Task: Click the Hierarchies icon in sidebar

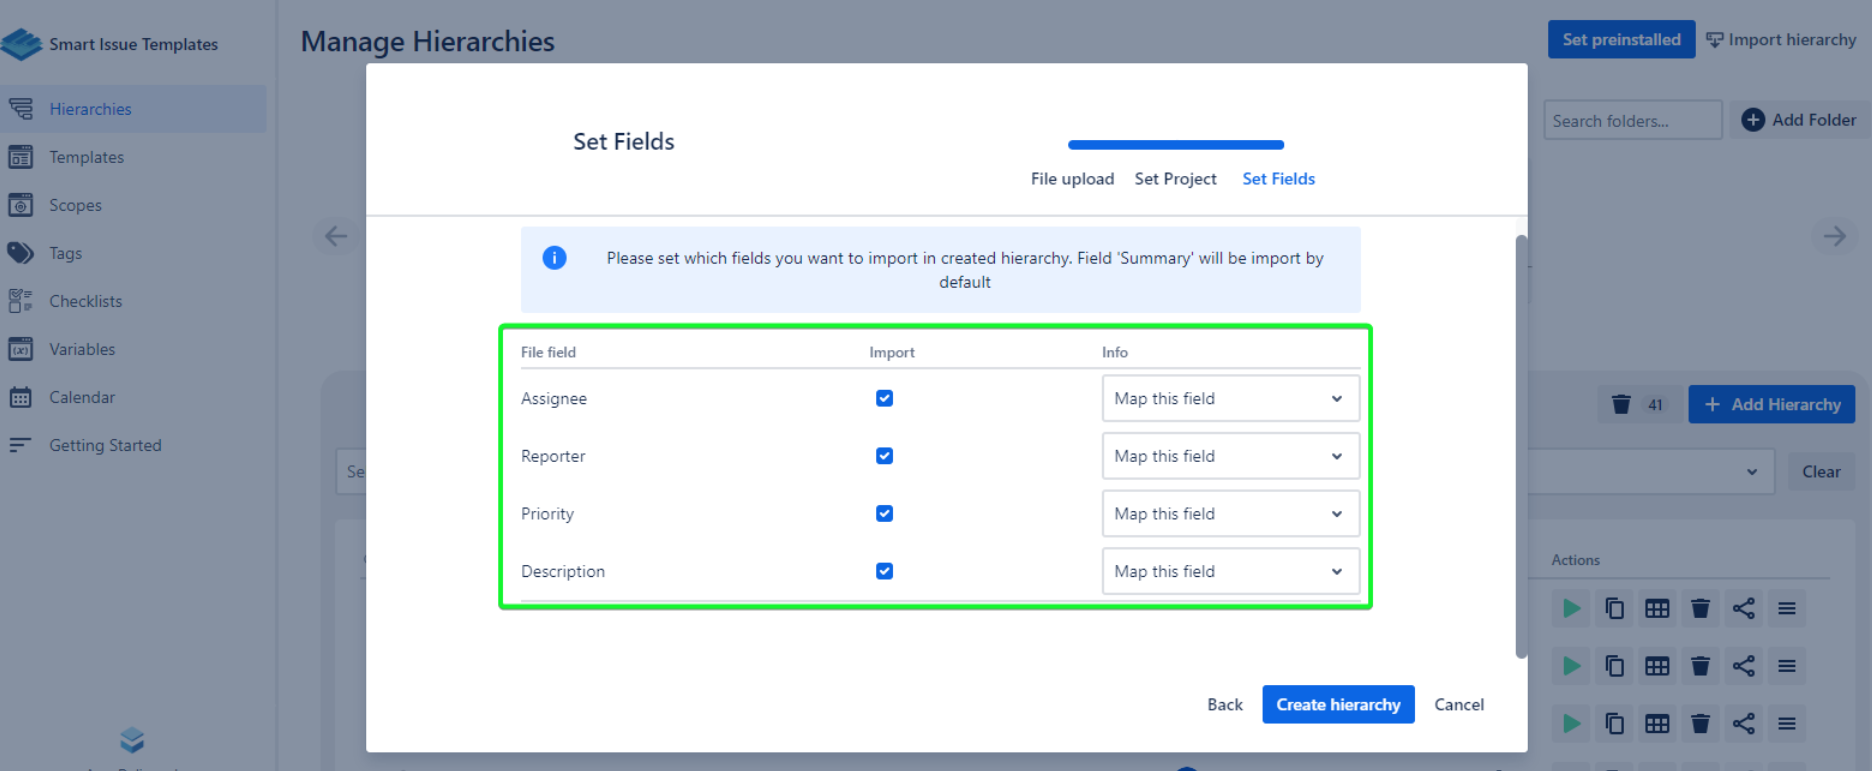Action: click(x=21, y=109)
